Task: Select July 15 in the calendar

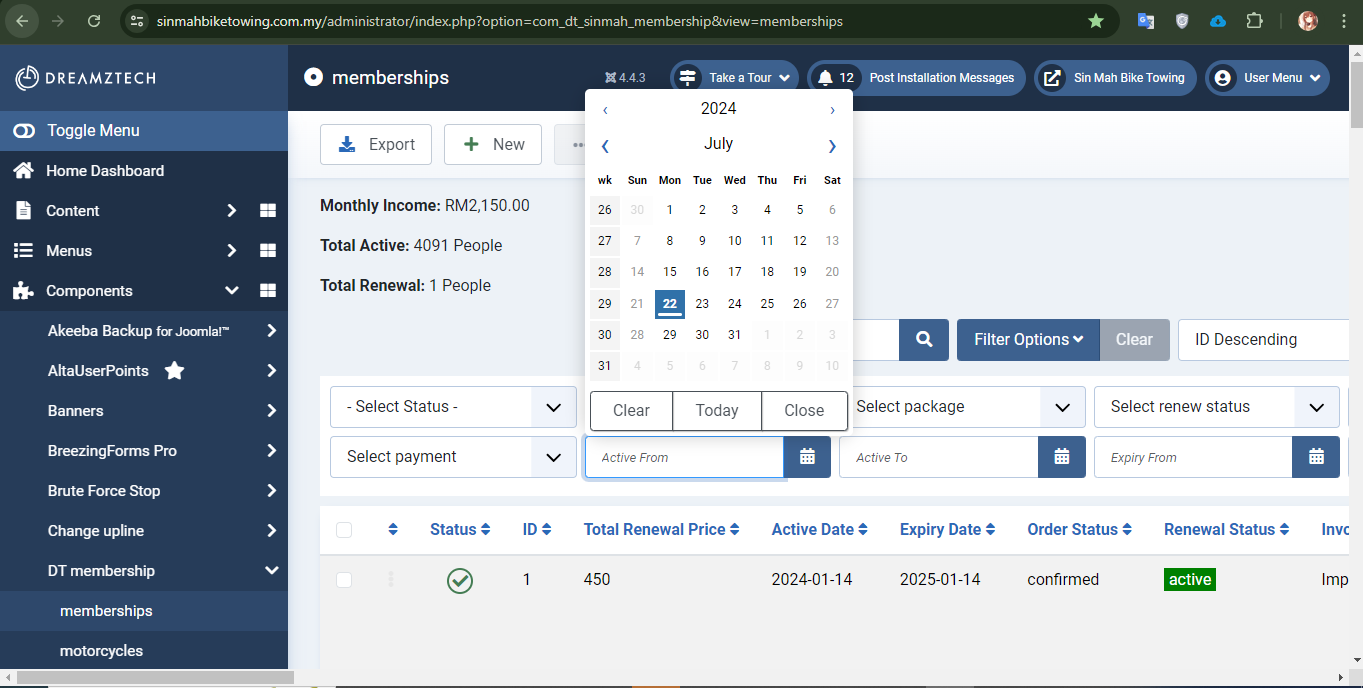Action: coord(670,272)
